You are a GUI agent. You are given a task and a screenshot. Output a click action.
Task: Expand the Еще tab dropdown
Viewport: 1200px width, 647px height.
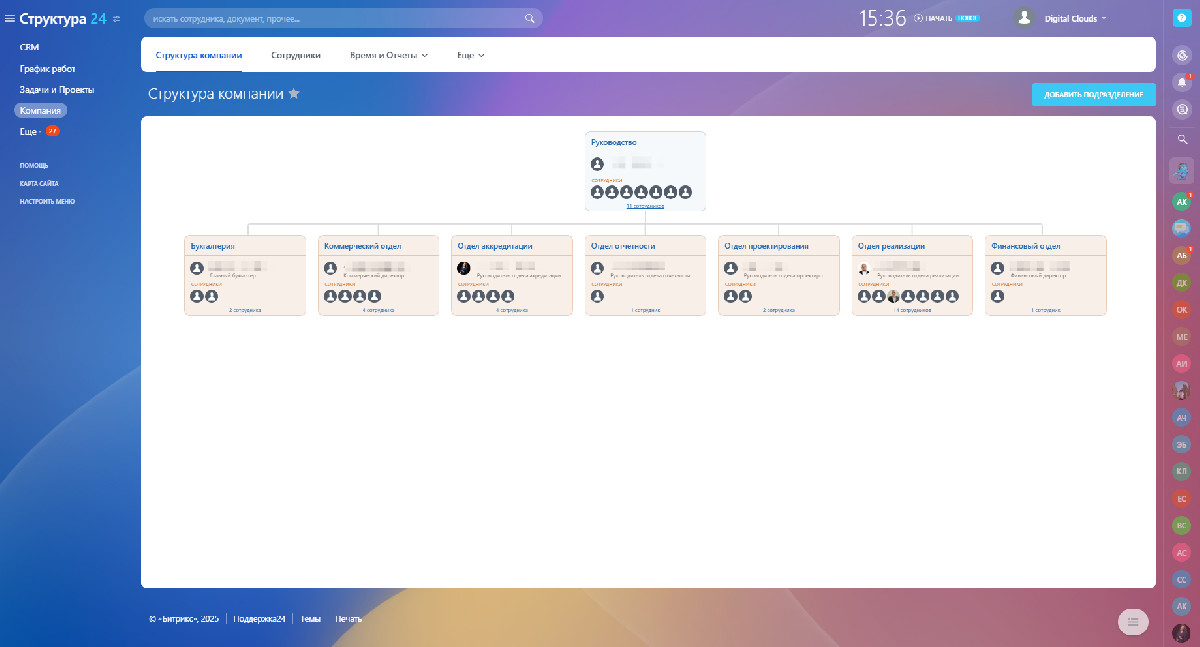[470, 55]
